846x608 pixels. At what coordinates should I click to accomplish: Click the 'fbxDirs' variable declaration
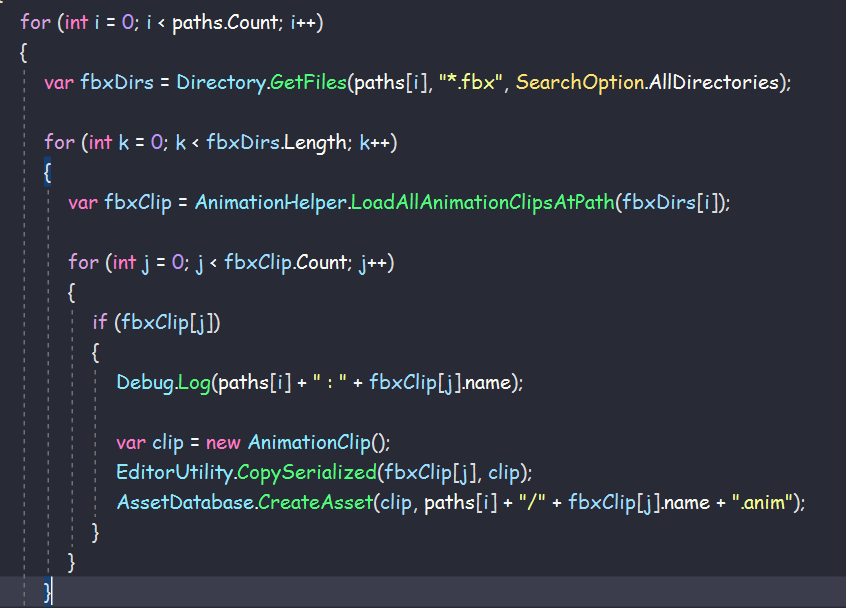[x=117, y=83]
